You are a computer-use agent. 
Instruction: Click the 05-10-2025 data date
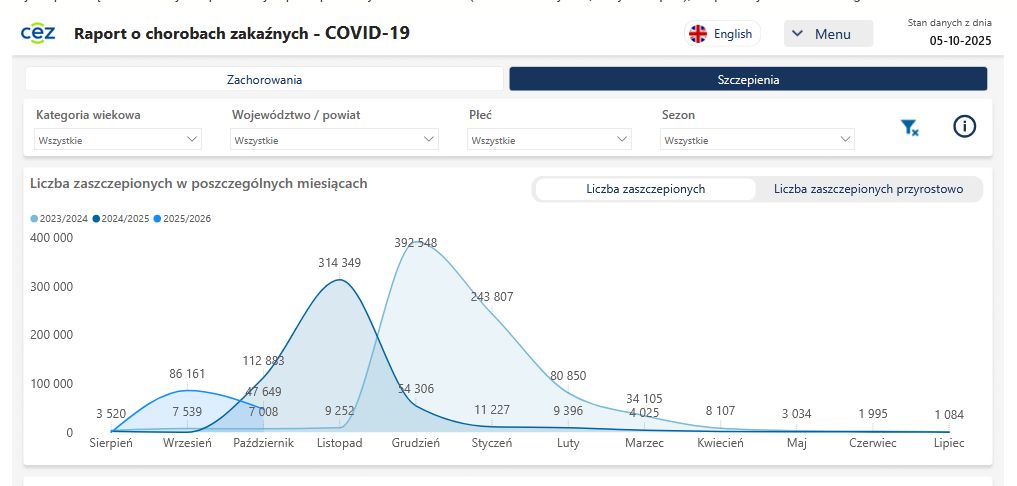[x=961, y=41]
